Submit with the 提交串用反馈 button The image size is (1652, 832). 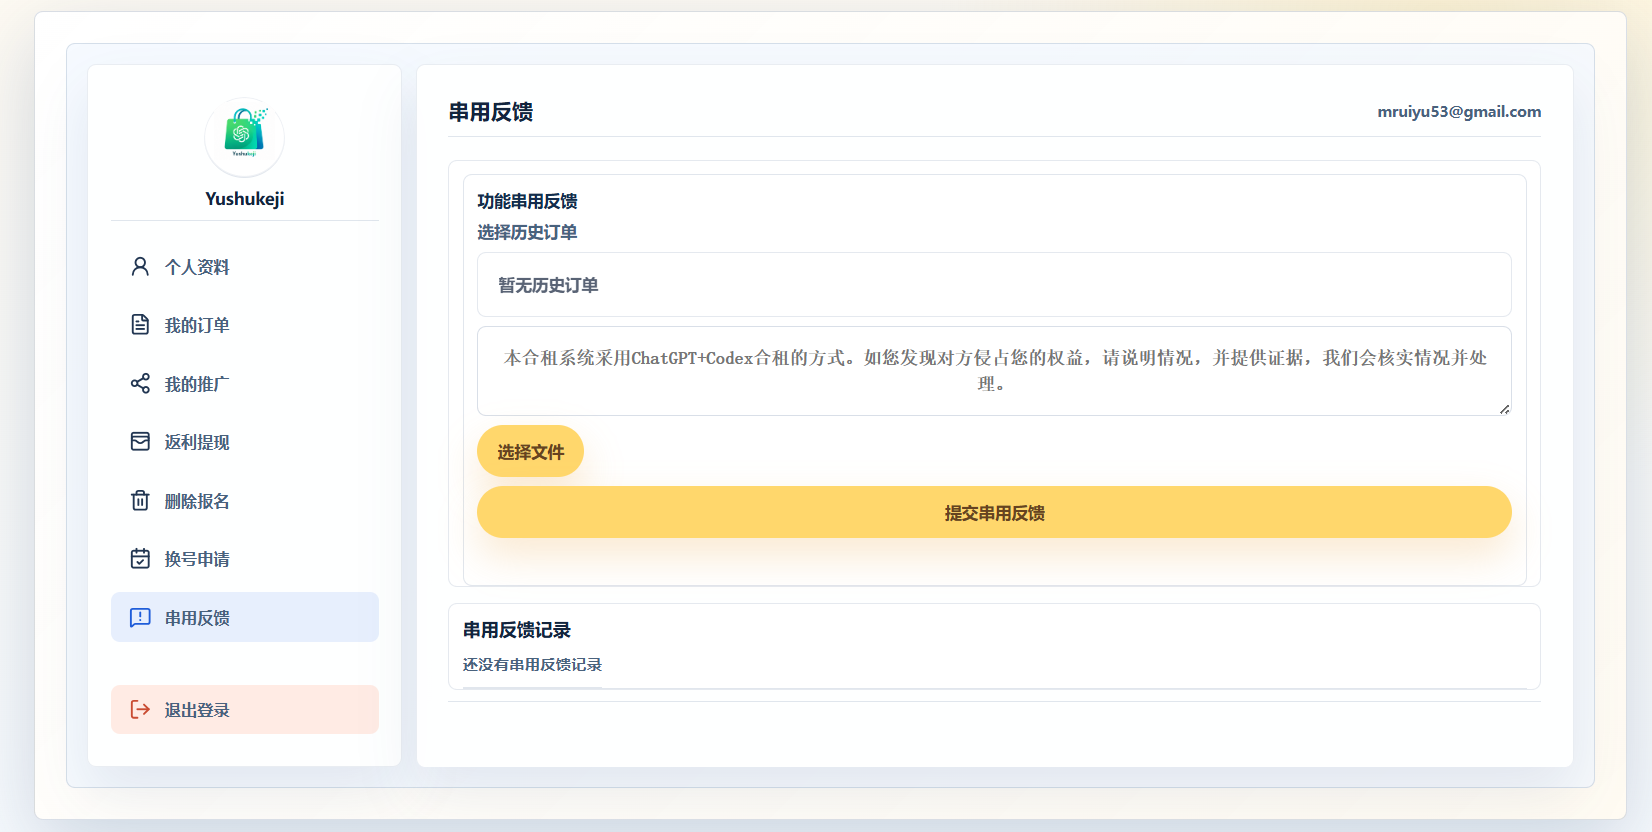(x=994, y=512)
